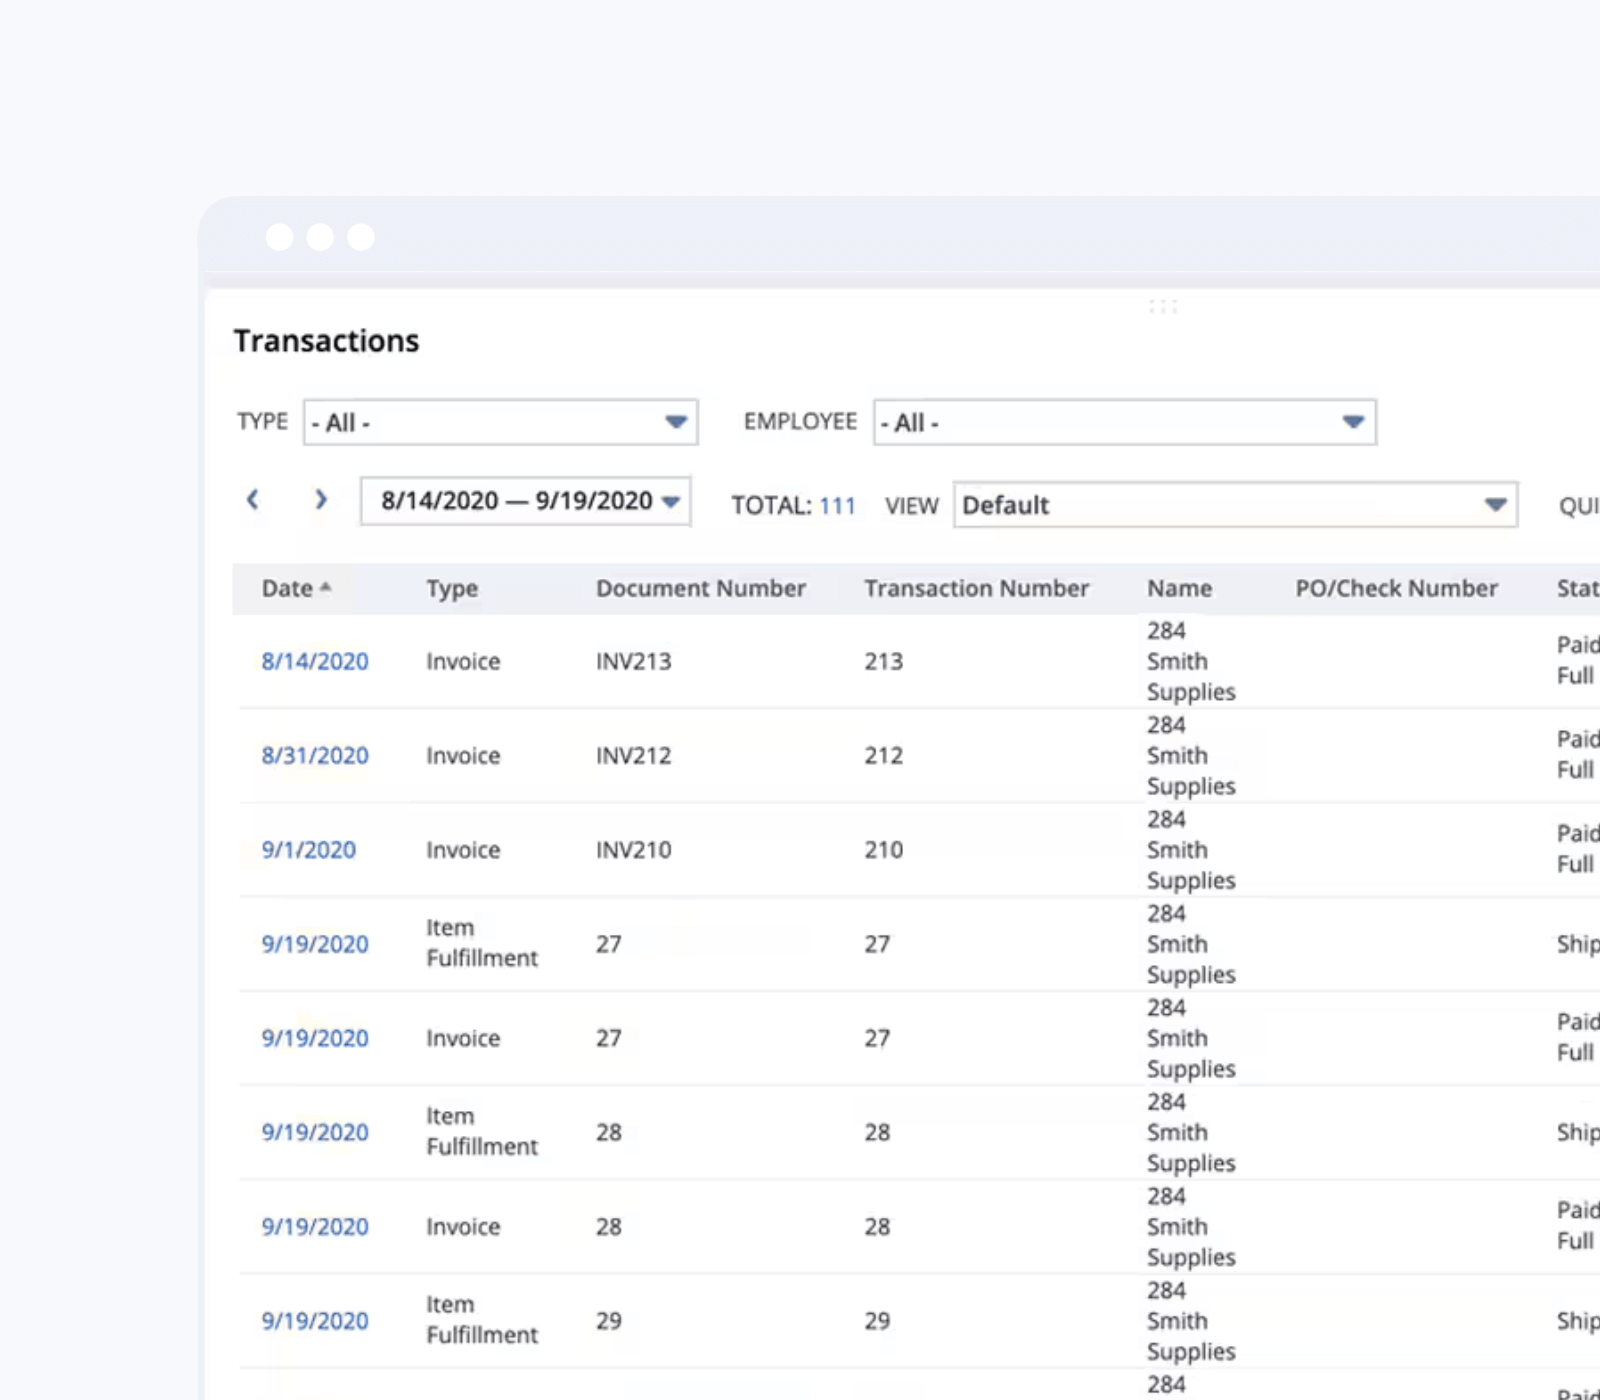This screenshot has width=1600, height=1400.
Task: Open 9/19/2020 Item Fulfillment 29 date link
Action: 315,1320
